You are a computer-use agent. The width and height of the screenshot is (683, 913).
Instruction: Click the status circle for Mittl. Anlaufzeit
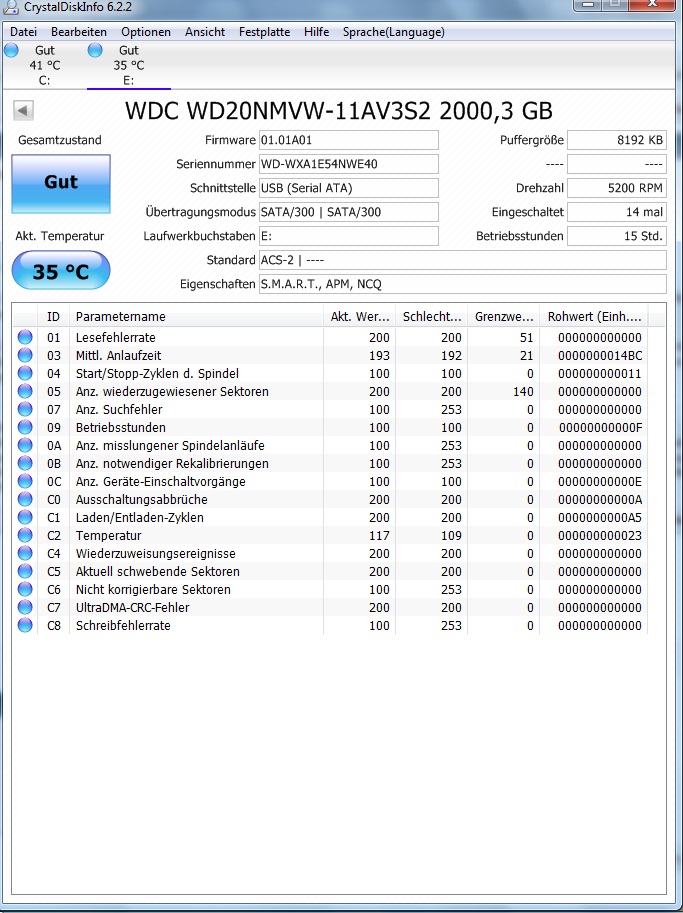click(x=25, y=356)
